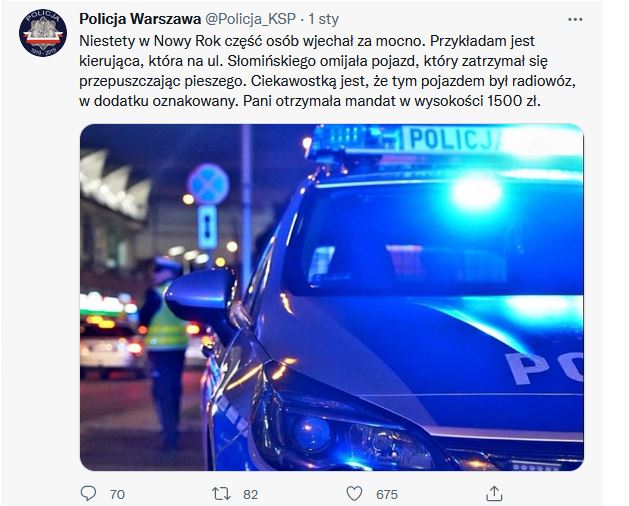Click the "1 sty" tweet date

[x=324, y=19]
